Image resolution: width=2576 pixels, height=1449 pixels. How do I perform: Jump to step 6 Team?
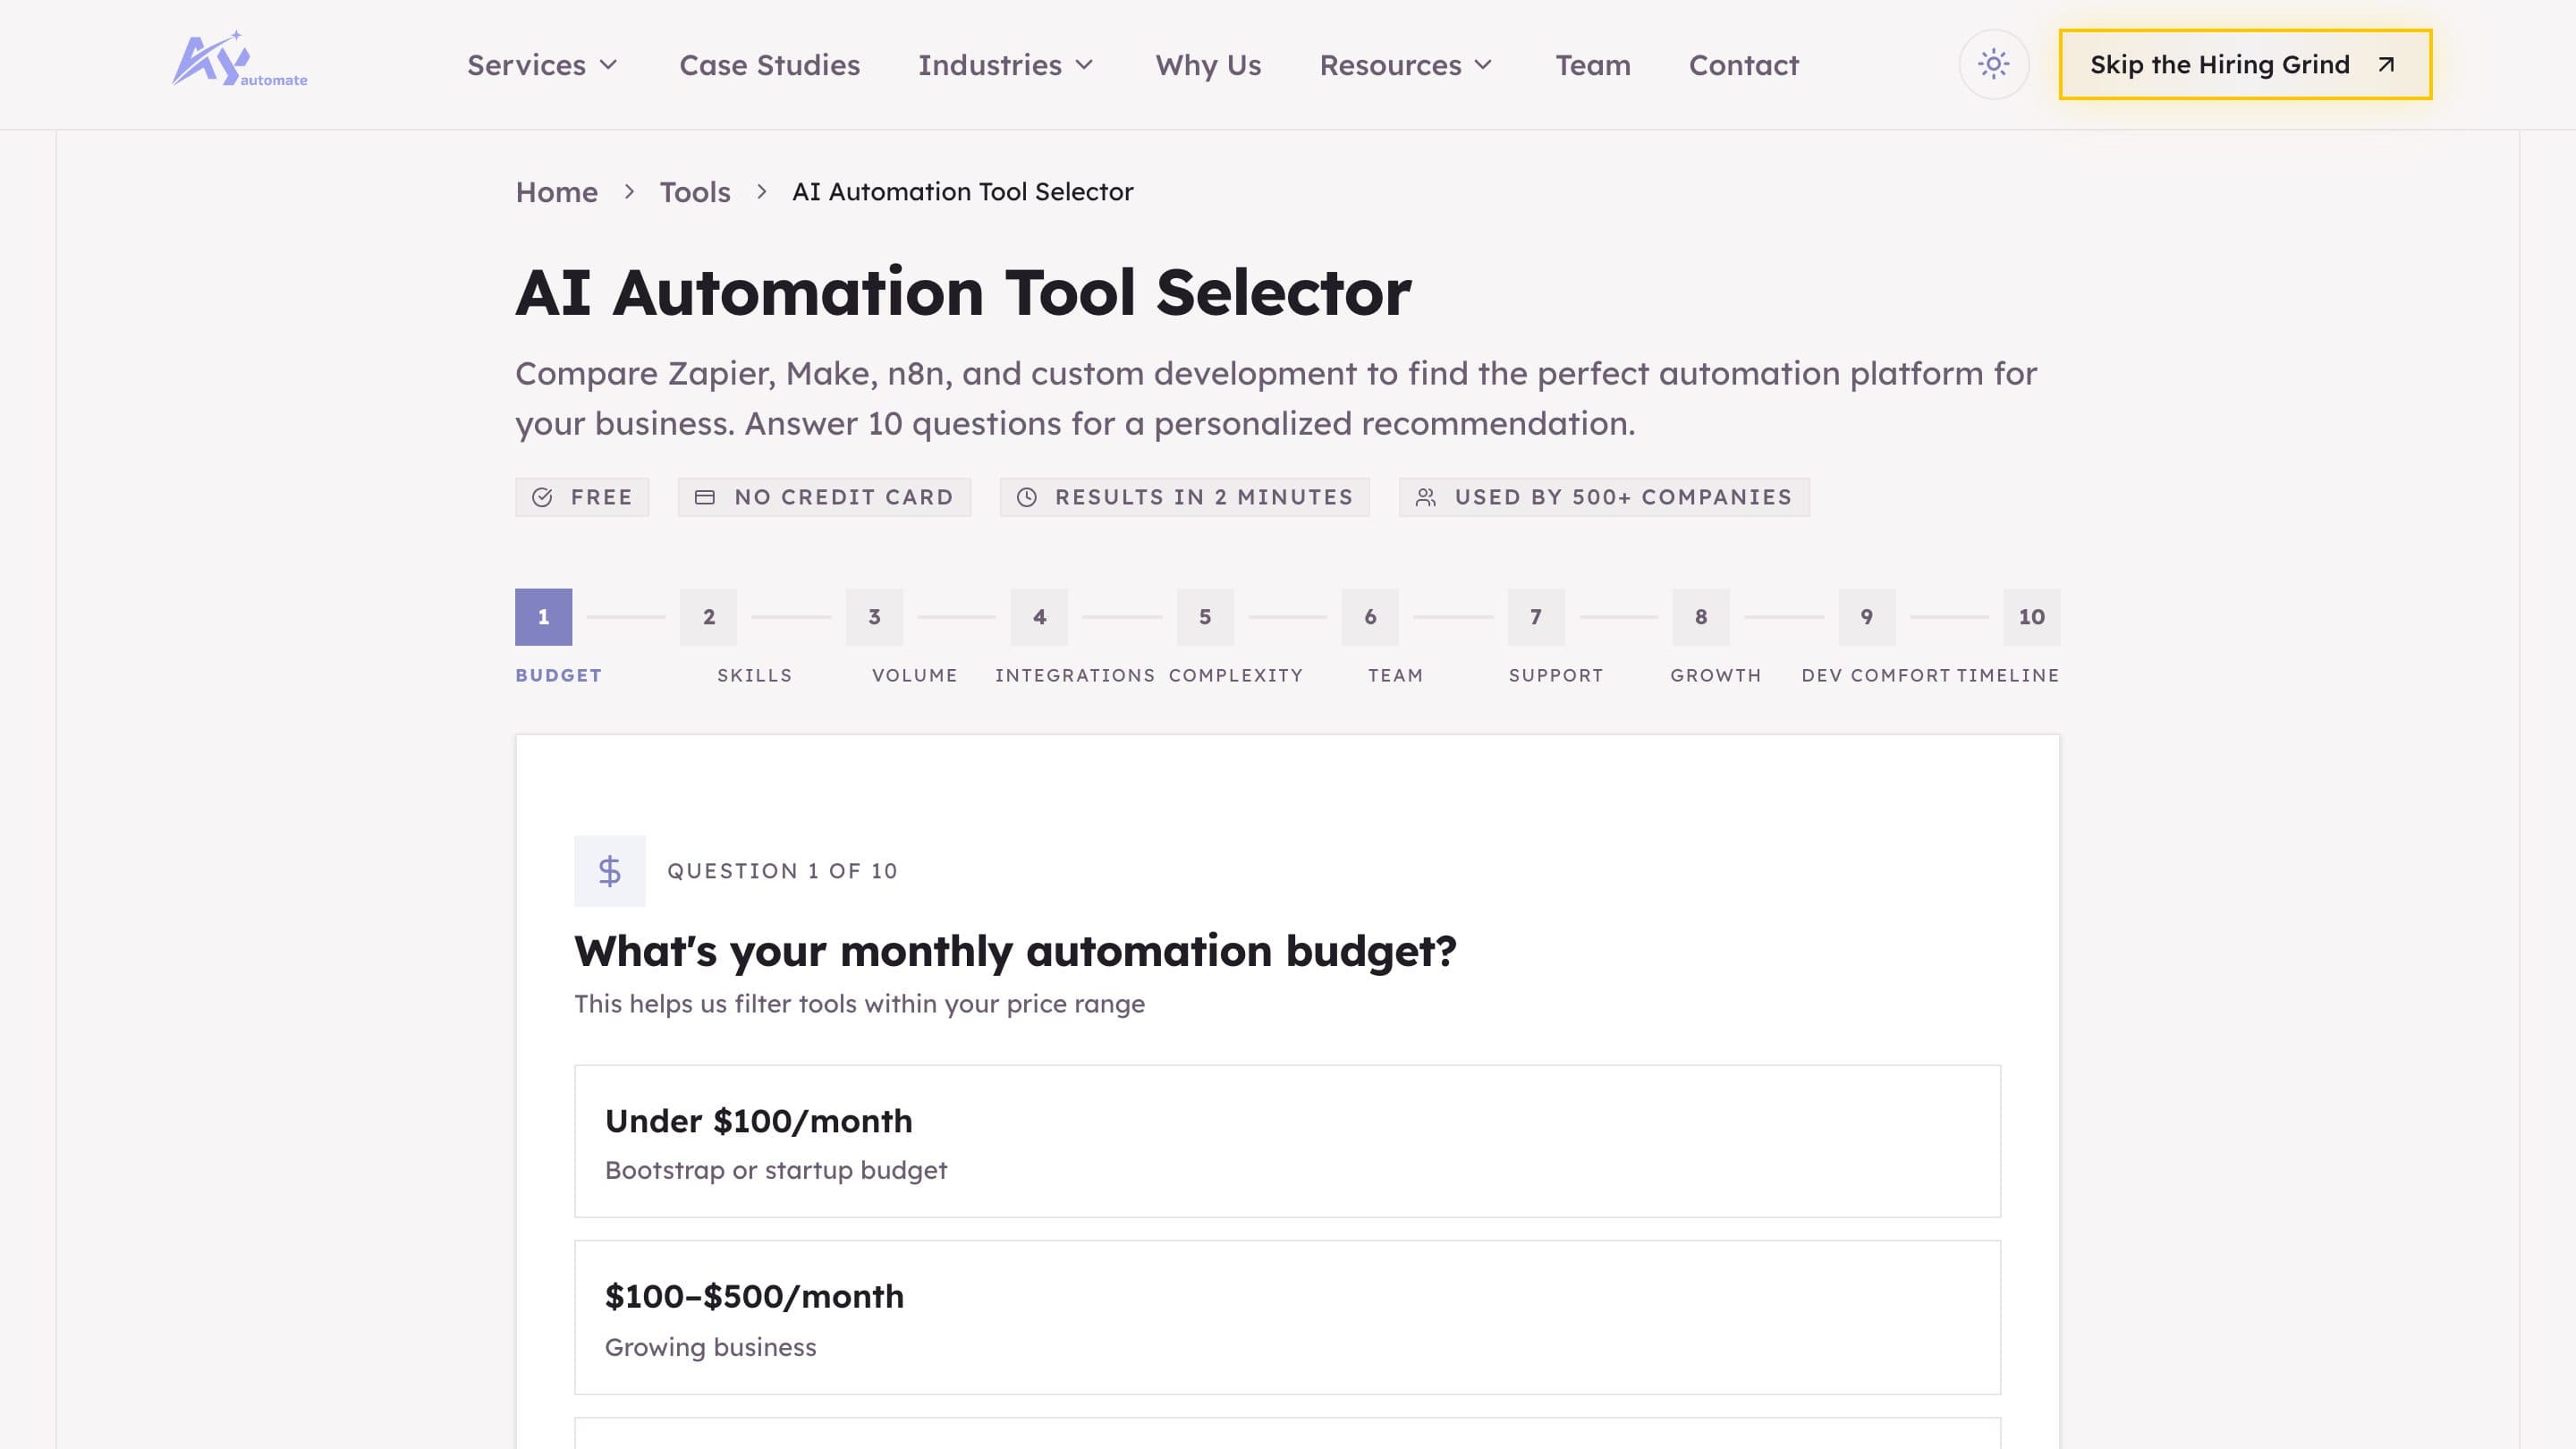coord(1370,617)
